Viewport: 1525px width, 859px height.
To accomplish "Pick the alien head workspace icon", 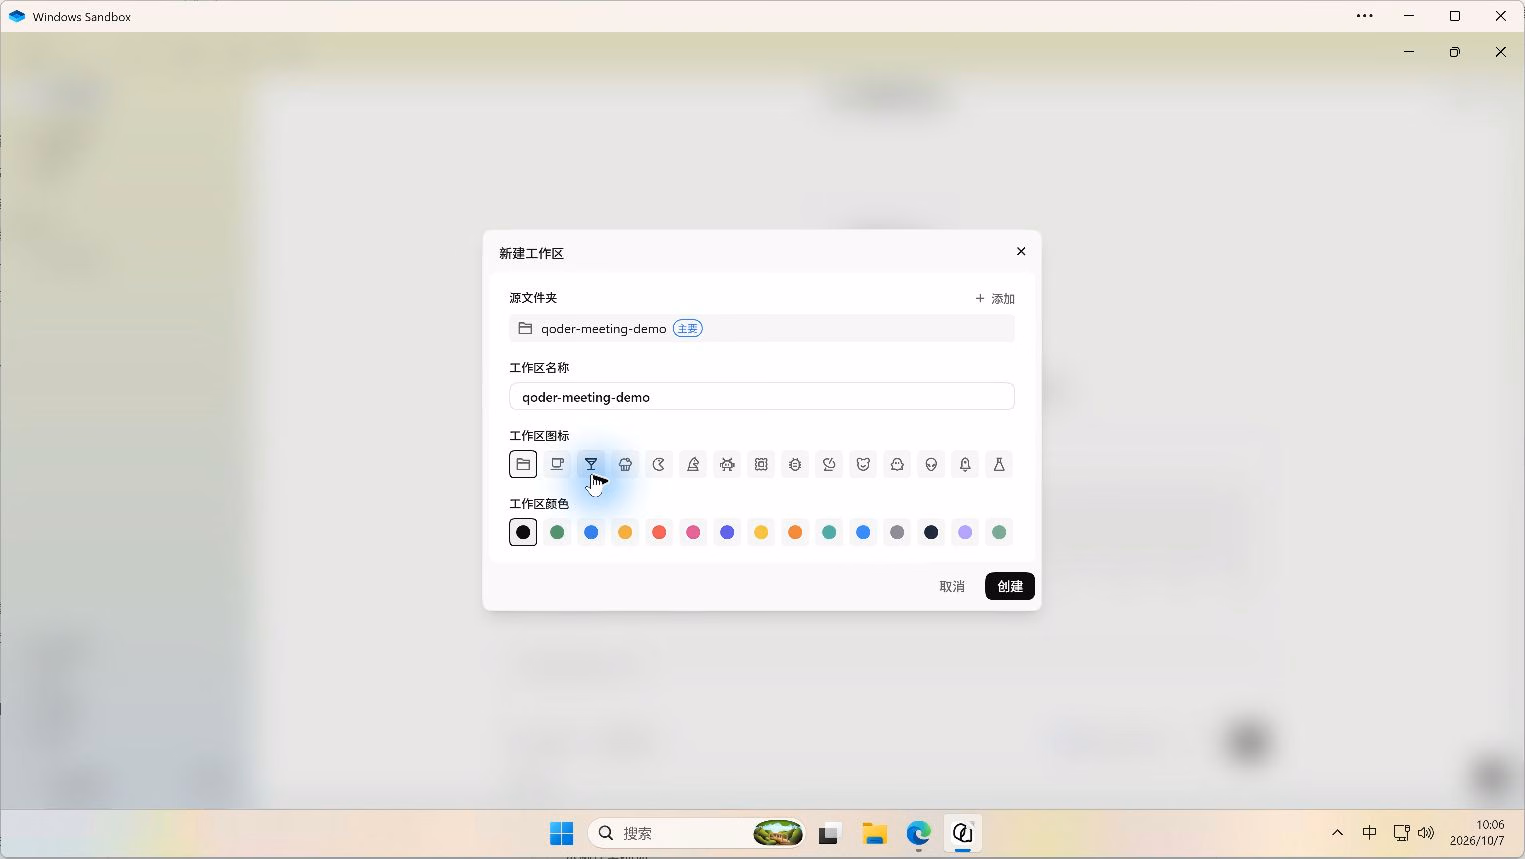I will 931,464.
